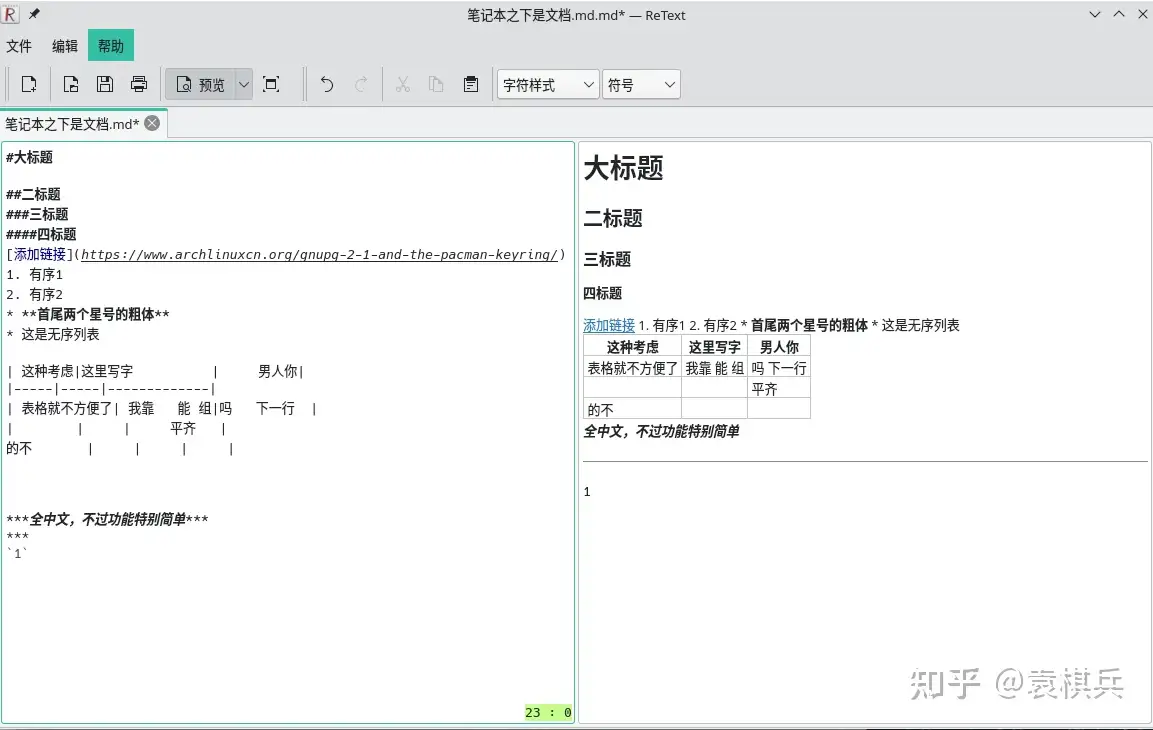The width and height of the screenshot is (1153, 730).
Task: Click the 1. 有序1 line in editor
Action: pyautogui.click(x=35, y=274)
